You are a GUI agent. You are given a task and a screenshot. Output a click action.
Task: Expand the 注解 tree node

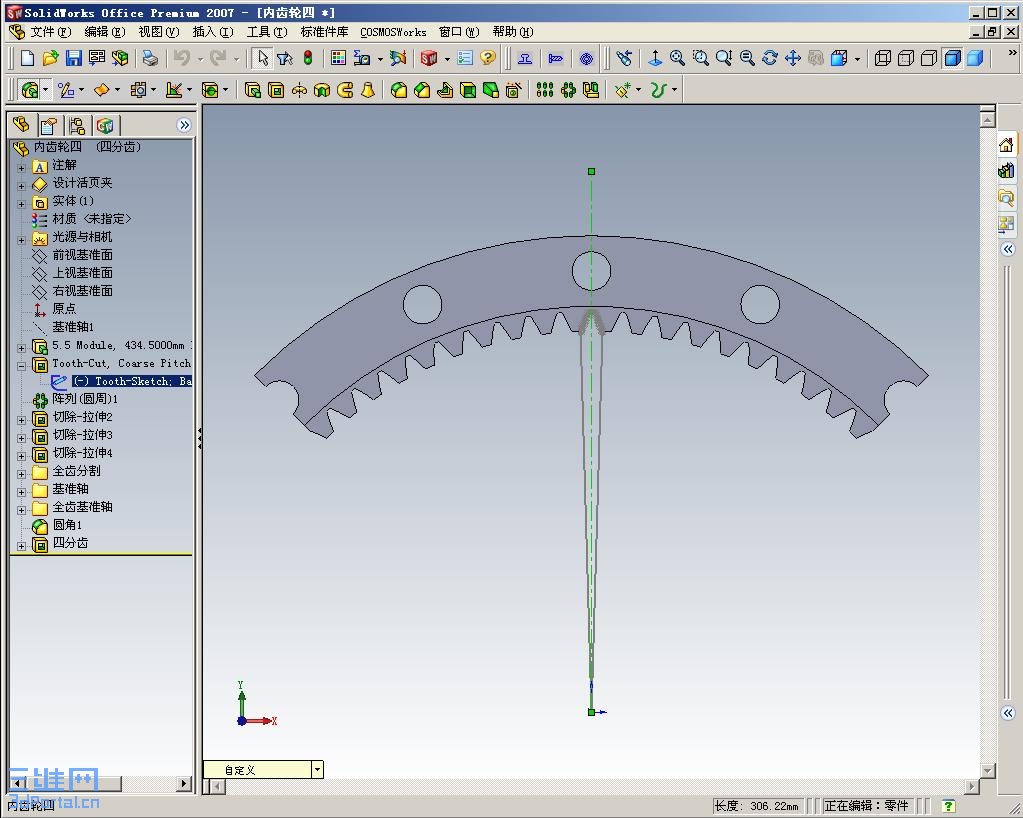[x=22, y=168]
